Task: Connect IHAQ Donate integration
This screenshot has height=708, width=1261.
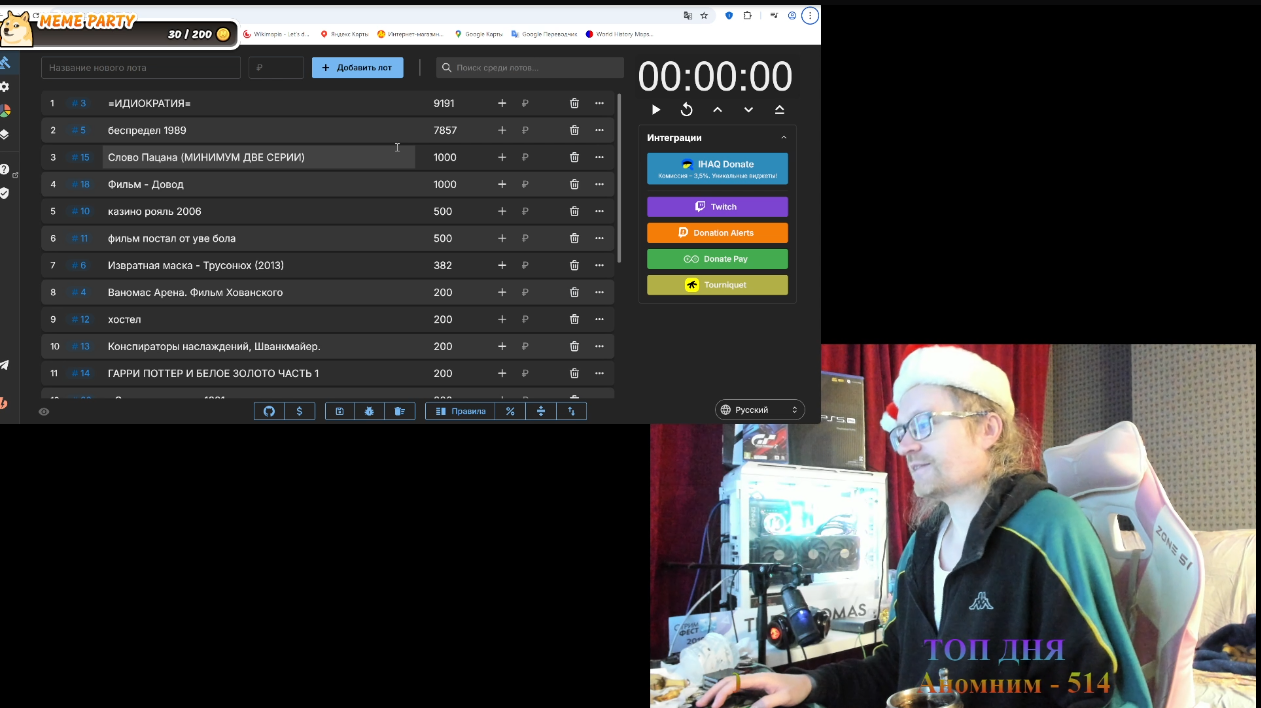Action: click(x=717, y=168)
